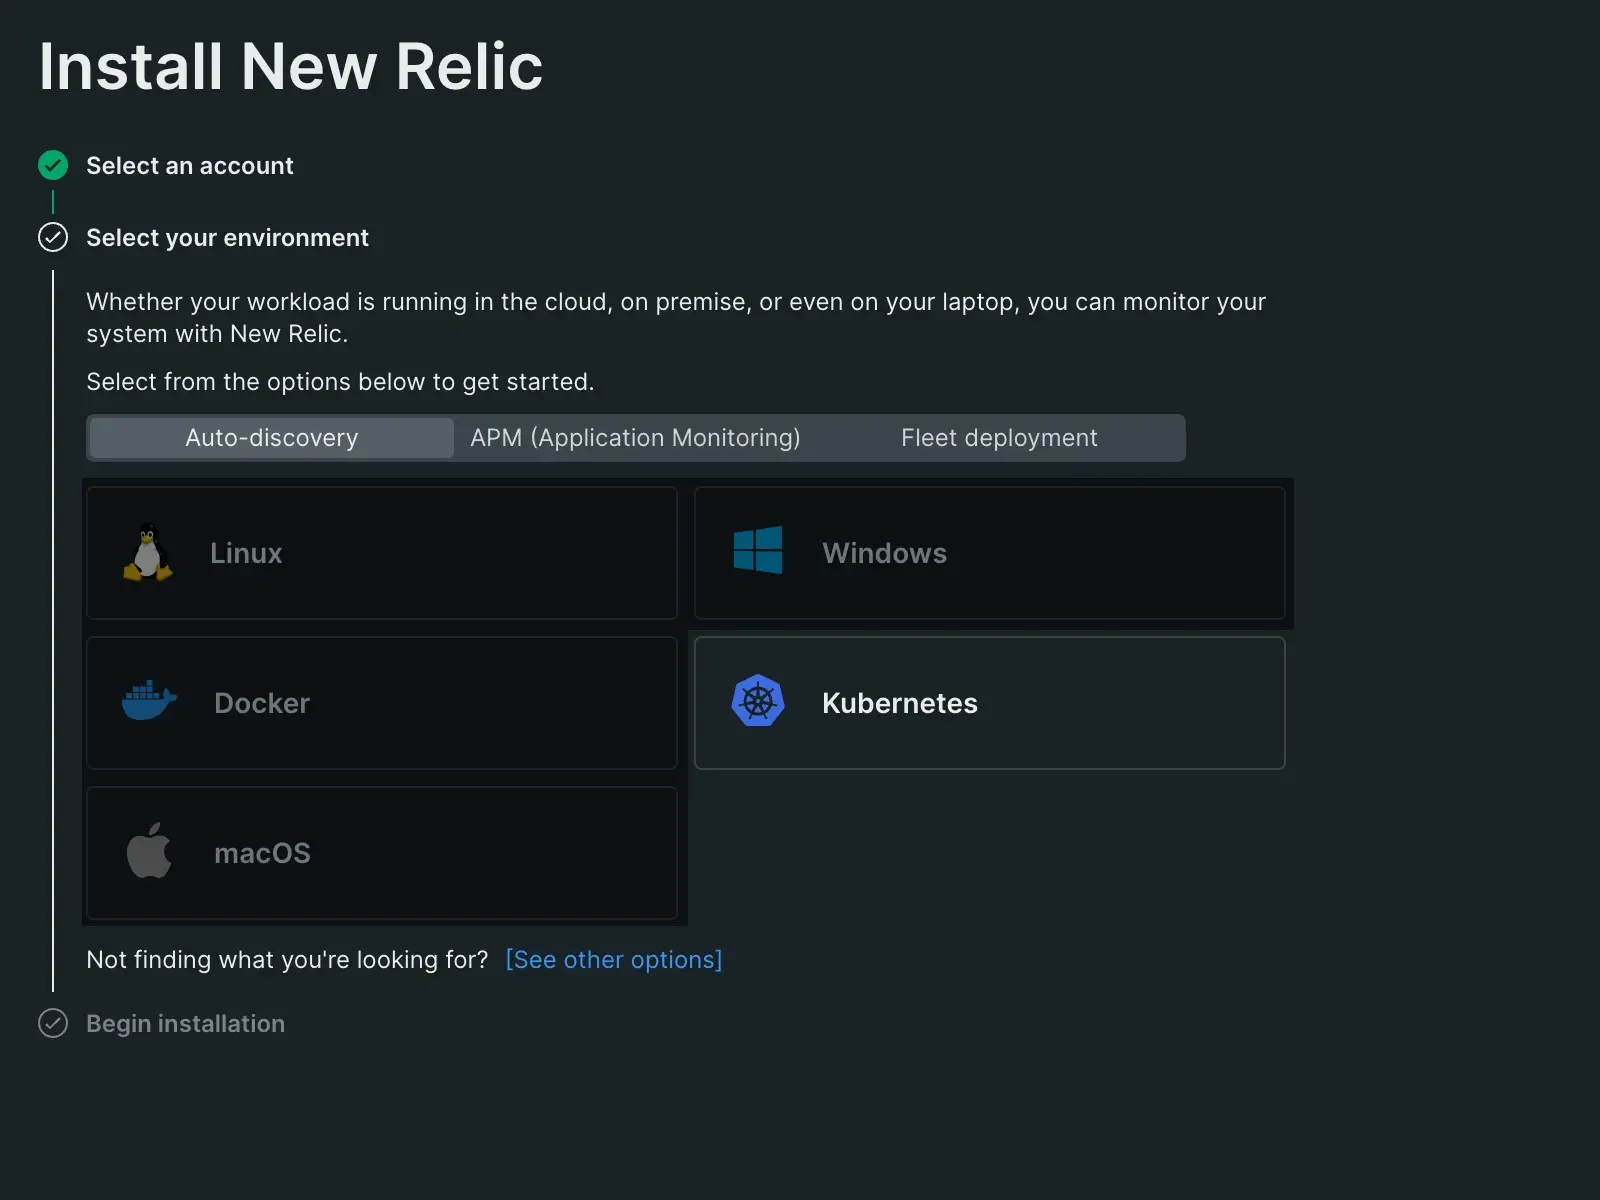Click the Windows logo icon

click(x=758, y=551)
